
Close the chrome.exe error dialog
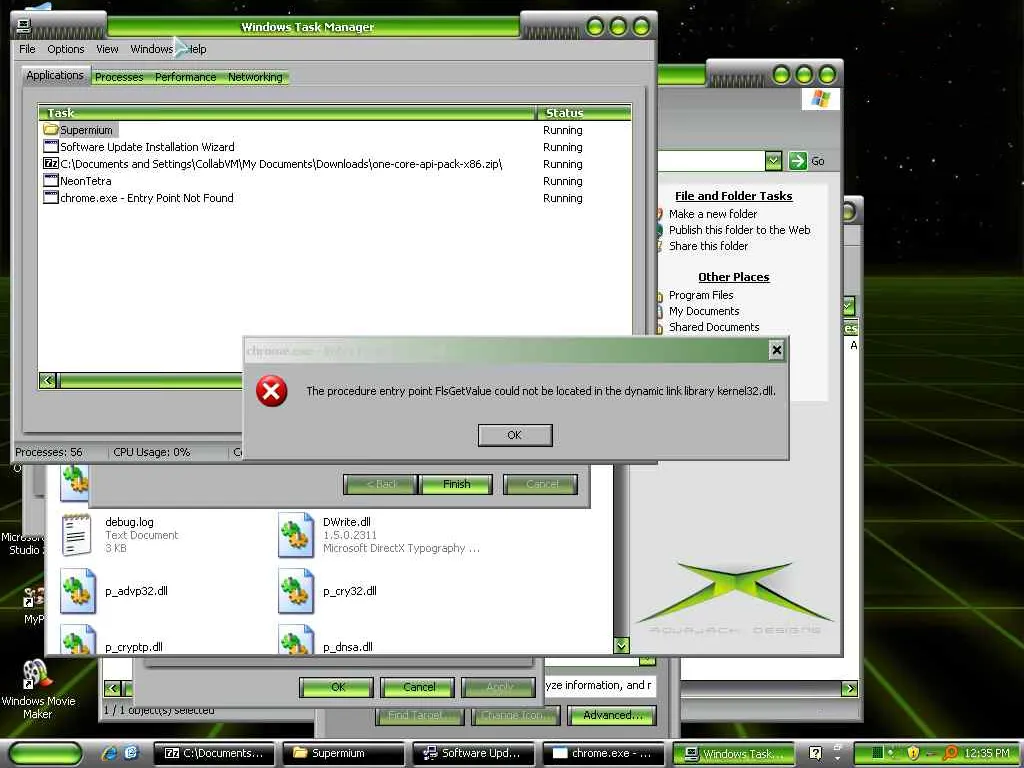coord(776,351)
